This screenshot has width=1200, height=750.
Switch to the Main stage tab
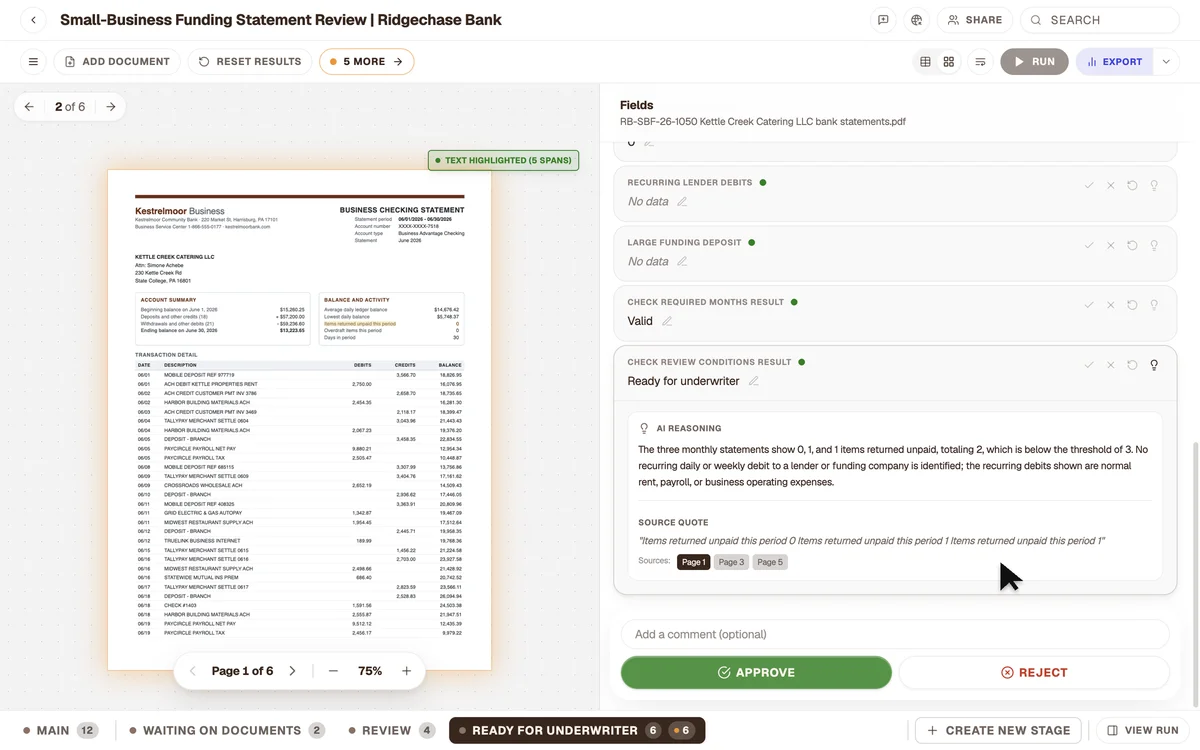point(60,731)
